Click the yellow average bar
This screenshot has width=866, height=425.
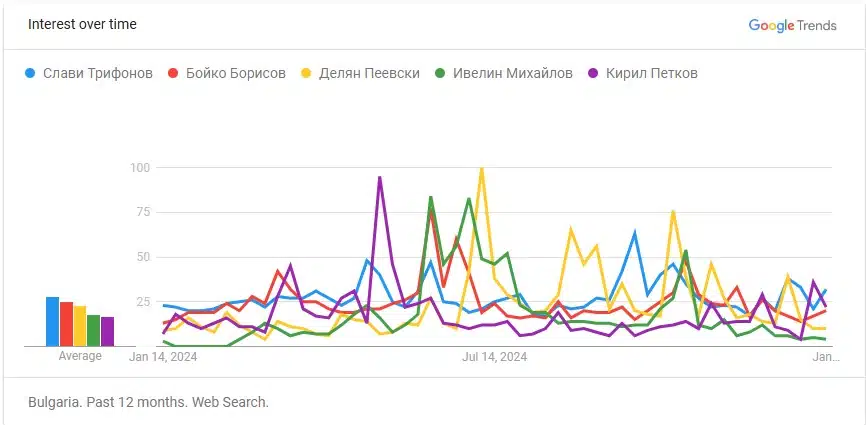click(80, 326)
